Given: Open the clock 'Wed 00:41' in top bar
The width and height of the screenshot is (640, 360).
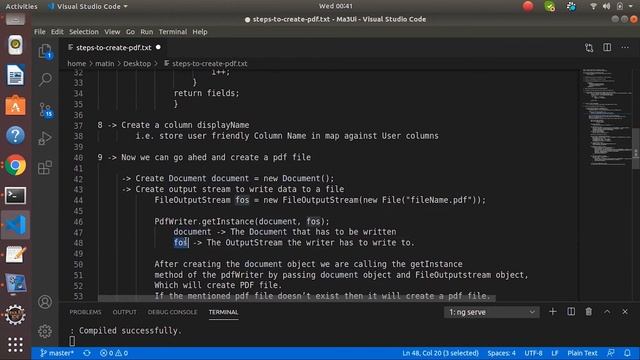Looking at the screenshot, I should [x=336, y=6].
